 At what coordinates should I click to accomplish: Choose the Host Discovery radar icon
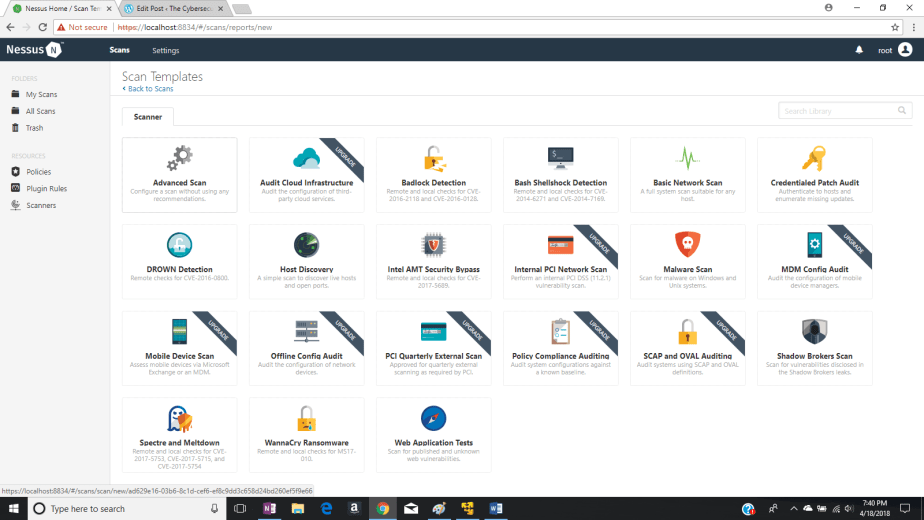306,244
